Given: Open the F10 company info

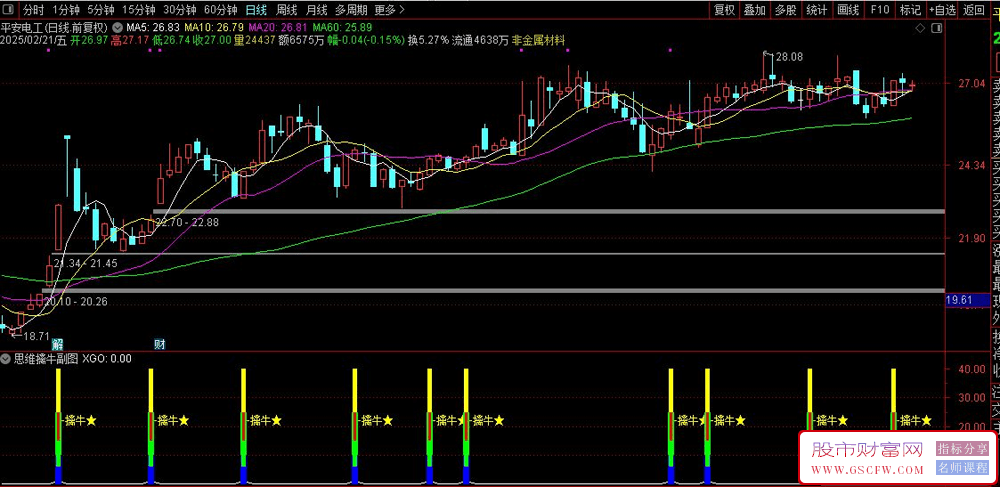Looking at the screenshot, I should pos(879,10).
